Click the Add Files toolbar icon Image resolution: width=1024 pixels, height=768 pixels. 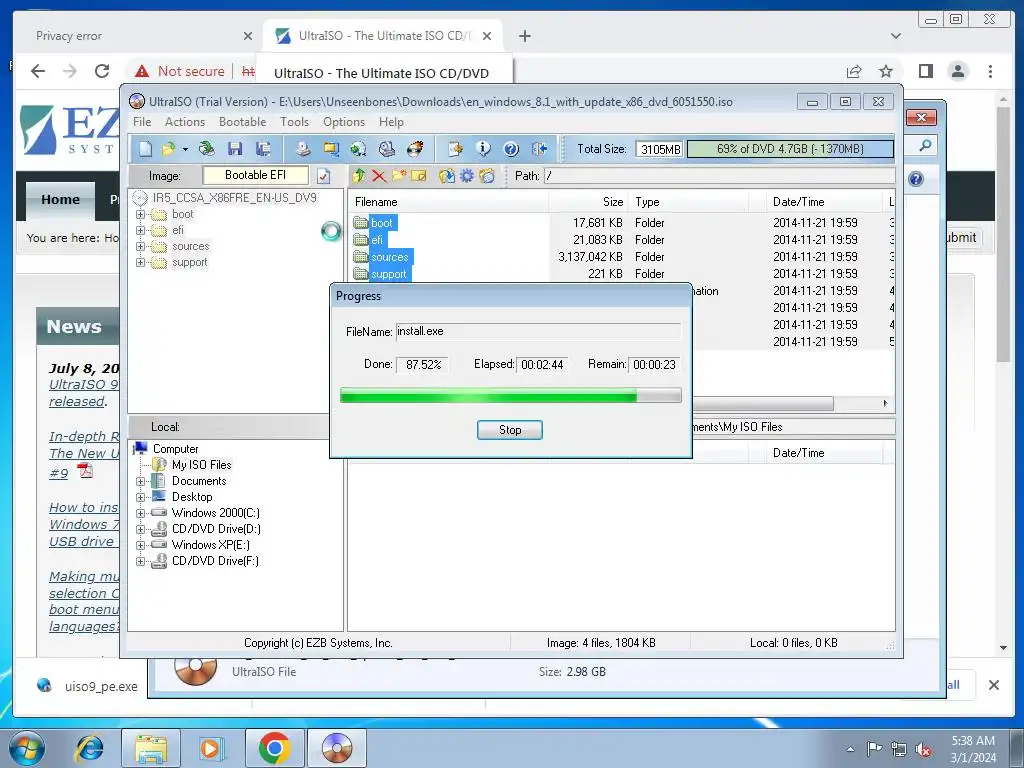[455, 149]
